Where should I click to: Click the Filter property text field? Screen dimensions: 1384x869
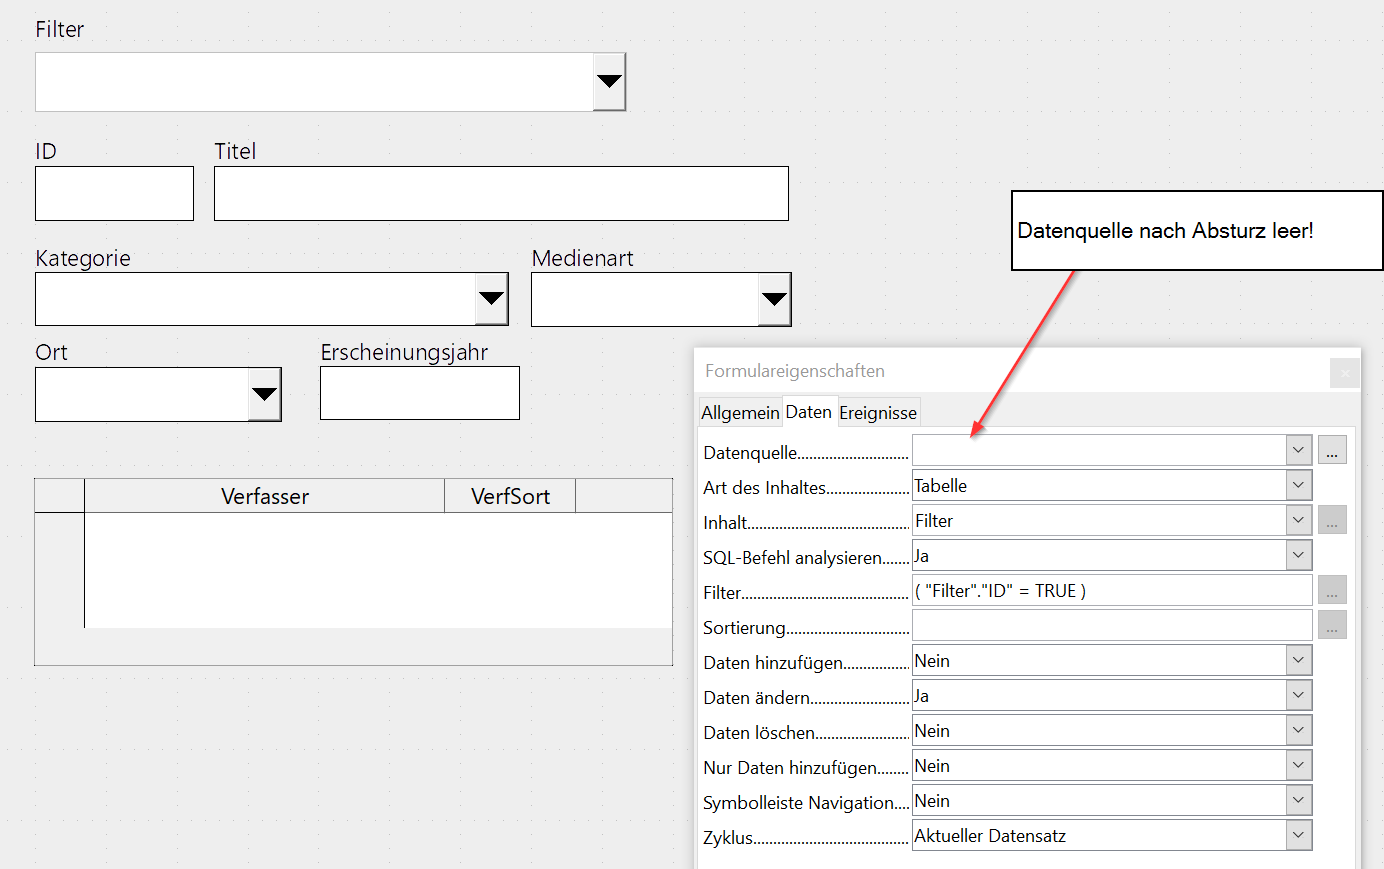[1111, 590]
